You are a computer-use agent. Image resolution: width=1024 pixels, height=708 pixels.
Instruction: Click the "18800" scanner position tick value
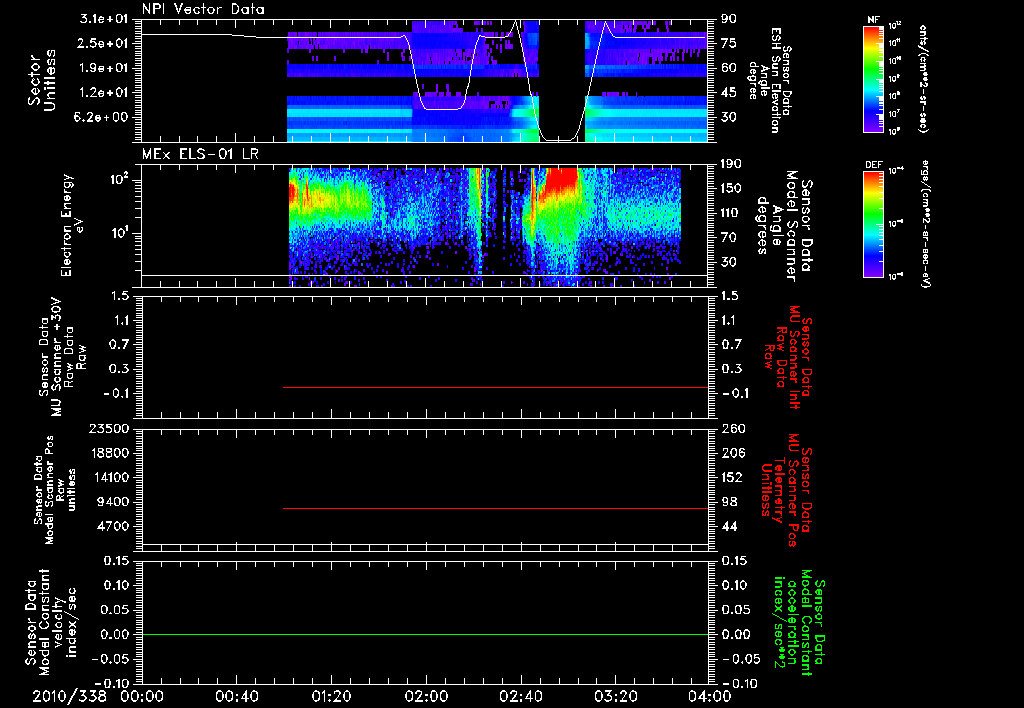click(x=110, y=453)
